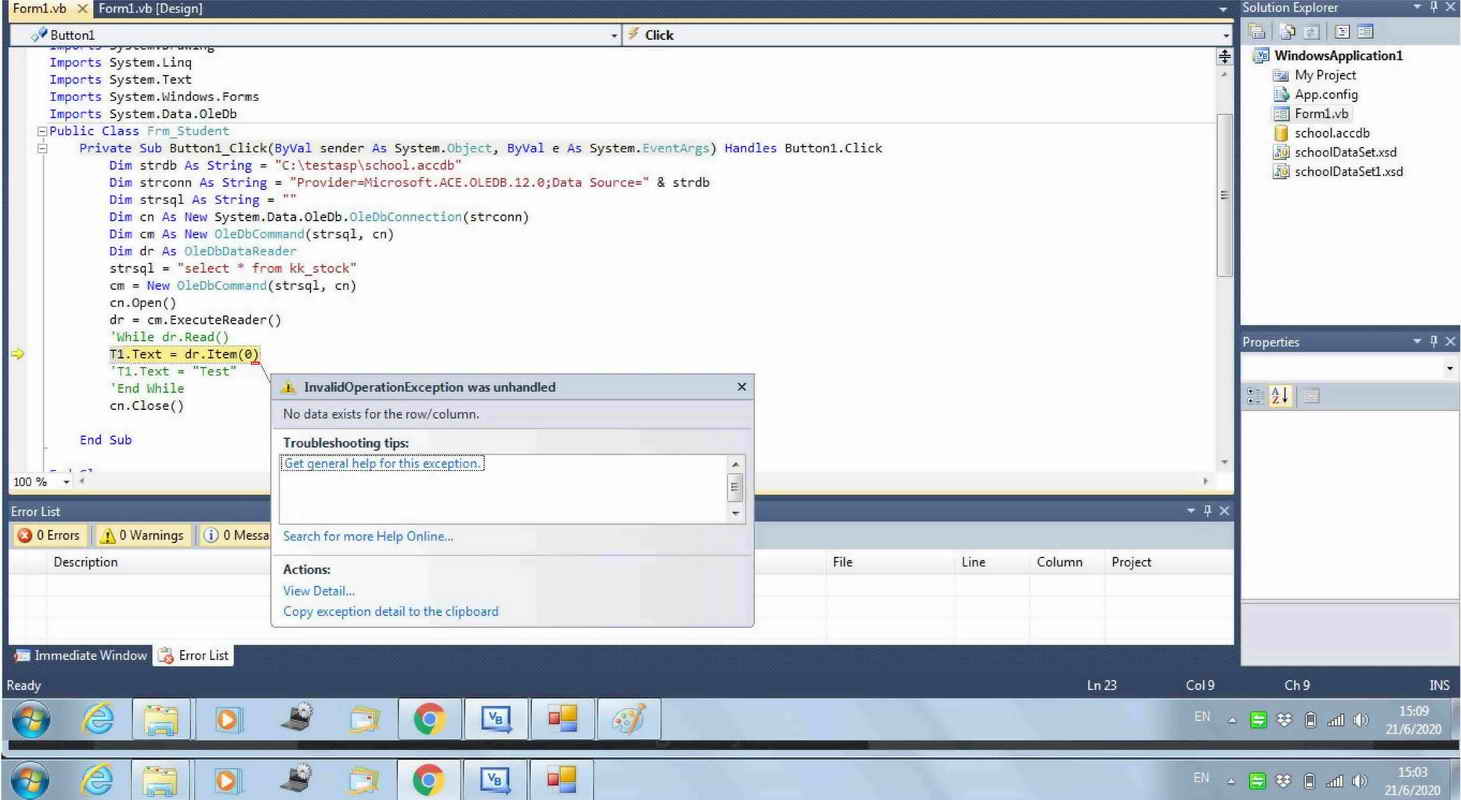1461x800 pixels.
Task: Click the code line 'T1.Text = dr.Item(0)'
Action: click(185, 354)
